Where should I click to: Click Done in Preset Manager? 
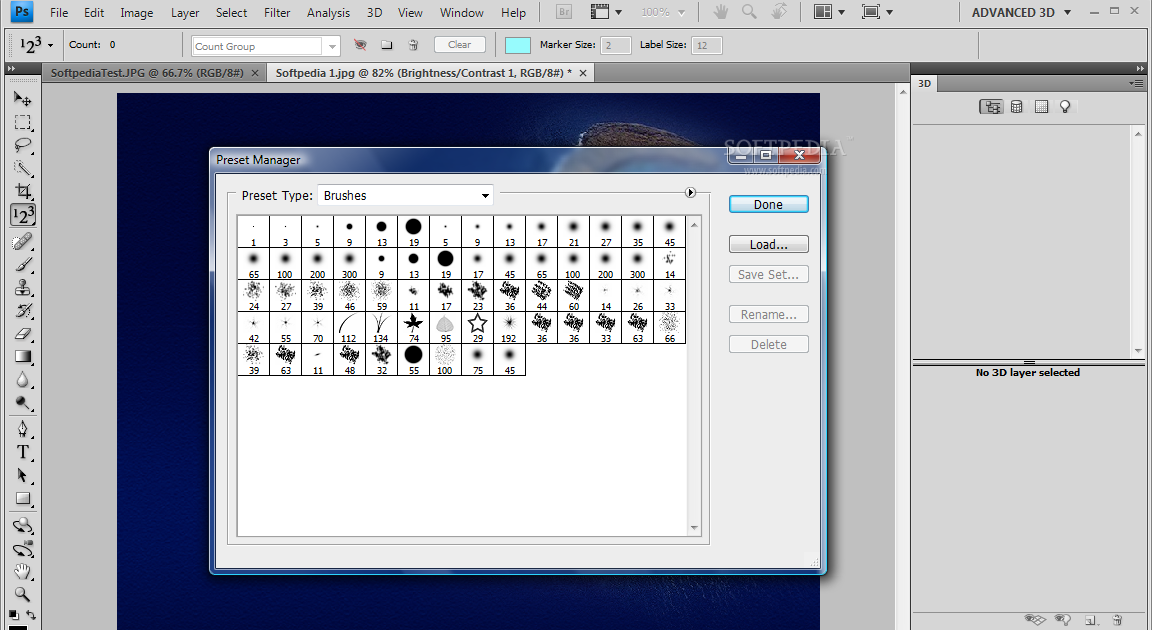point(768,204)
